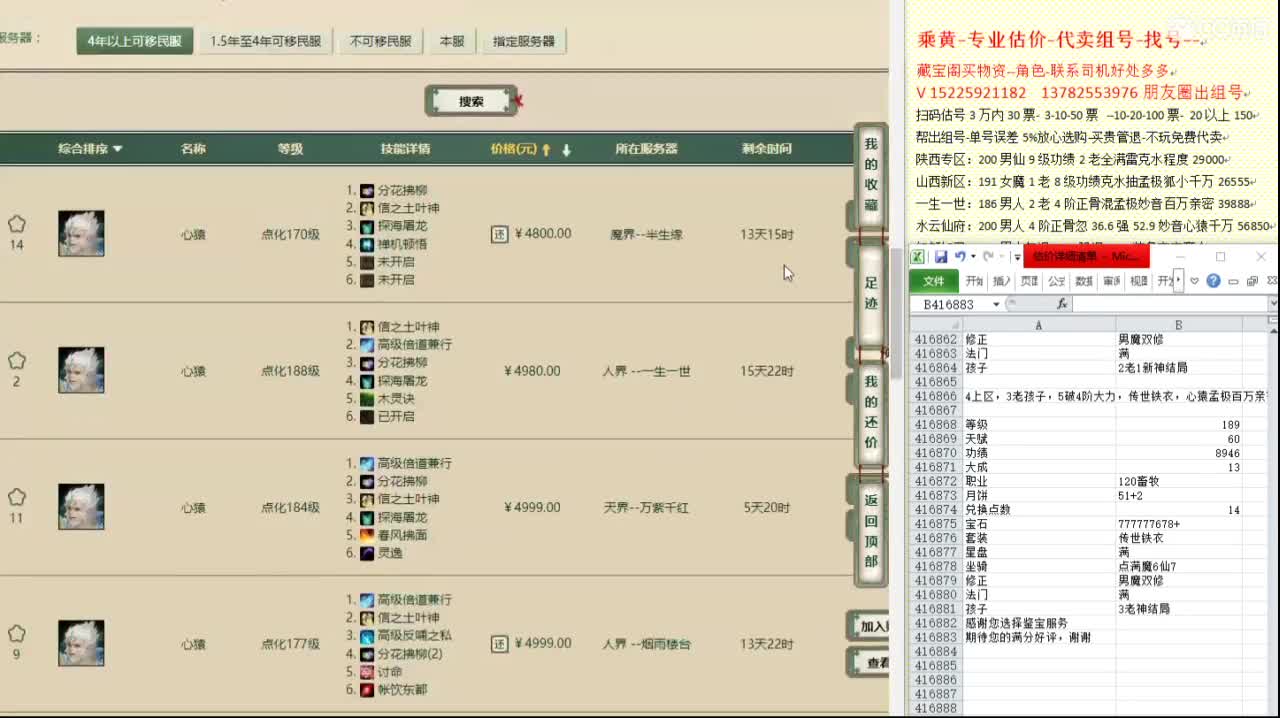Click Excel application logo icon
The height and width of the screenshot is (718, 1280).
pos(918,257)
